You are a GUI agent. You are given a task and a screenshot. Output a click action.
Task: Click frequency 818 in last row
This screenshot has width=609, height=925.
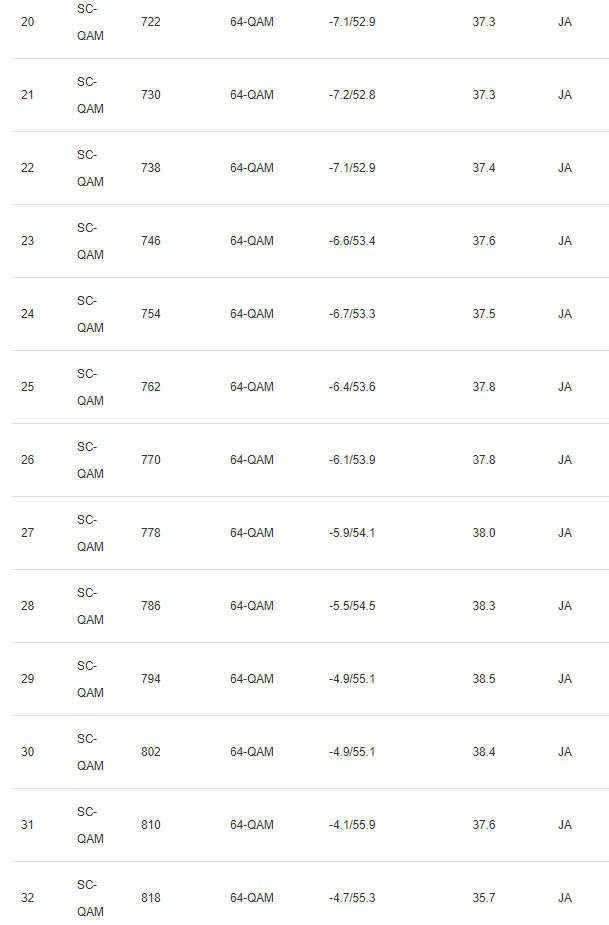(151, 898)
